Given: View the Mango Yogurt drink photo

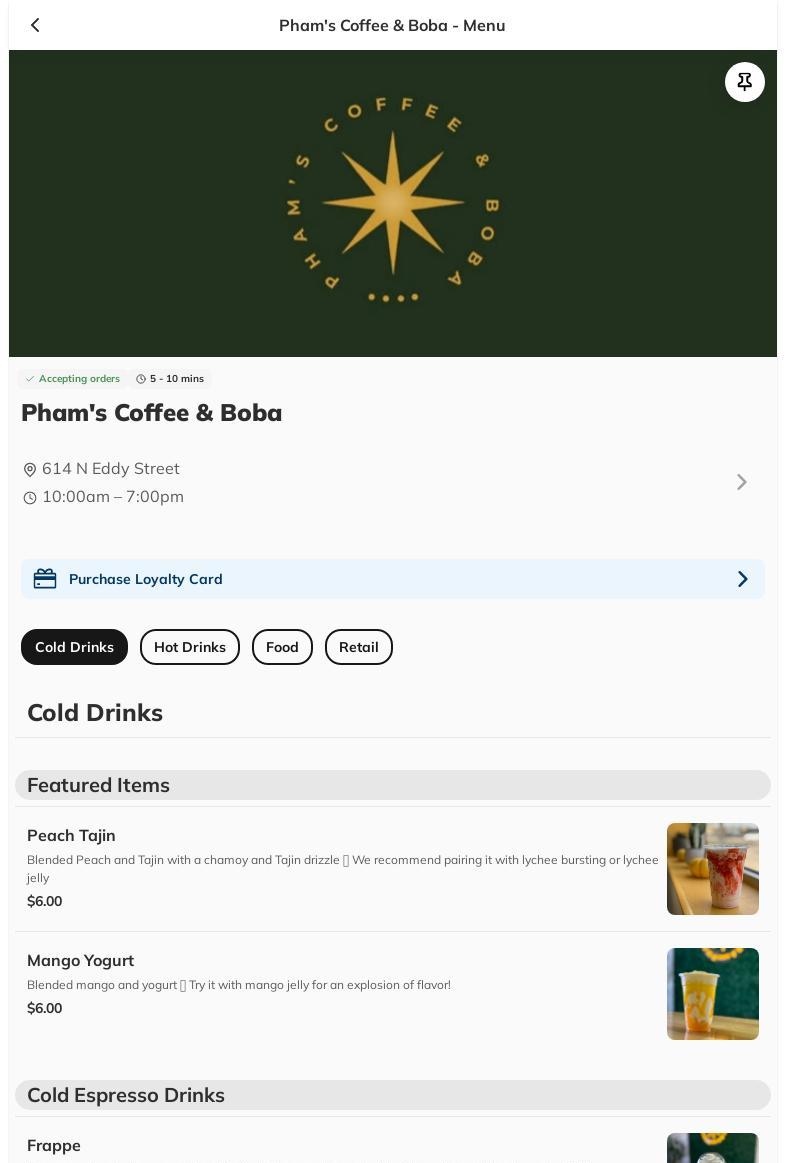Looking at the screenshot, I should tap(712, 994).
